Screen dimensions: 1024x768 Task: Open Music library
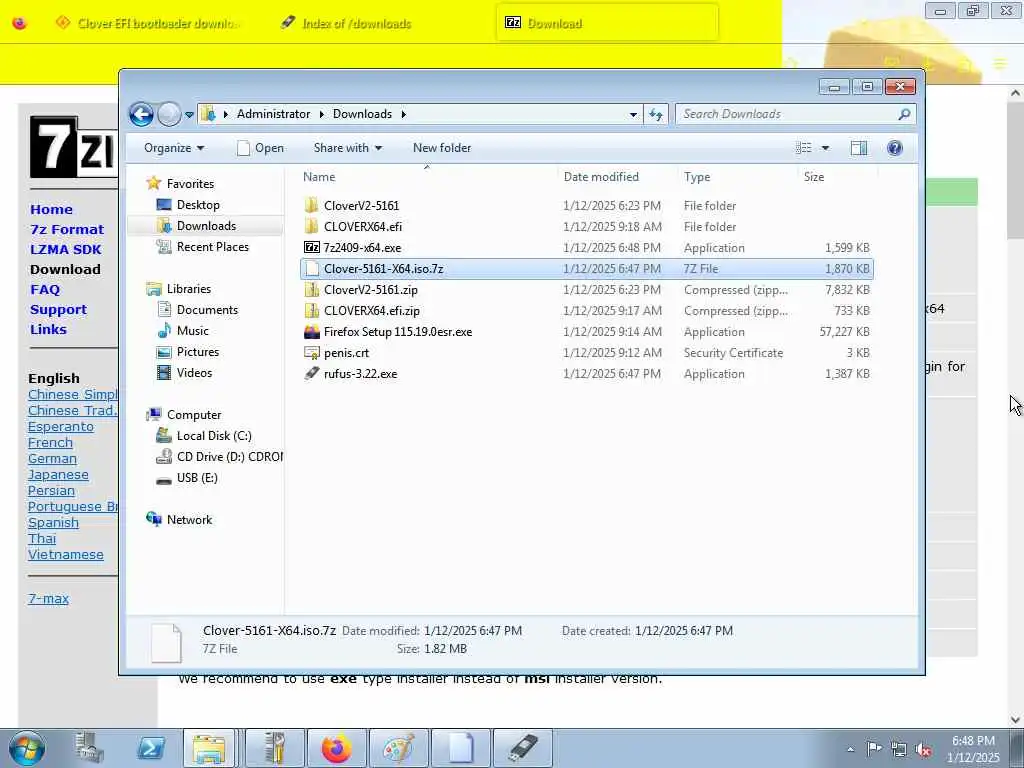coord(193,330)
